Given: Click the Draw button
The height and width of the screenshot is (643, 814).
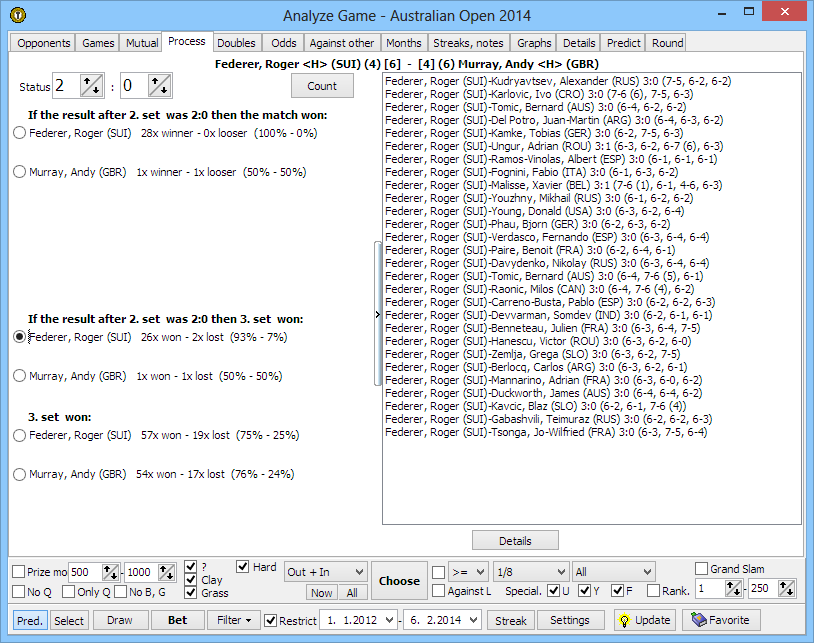Looking at the screenshot, I should pos(119,620).
